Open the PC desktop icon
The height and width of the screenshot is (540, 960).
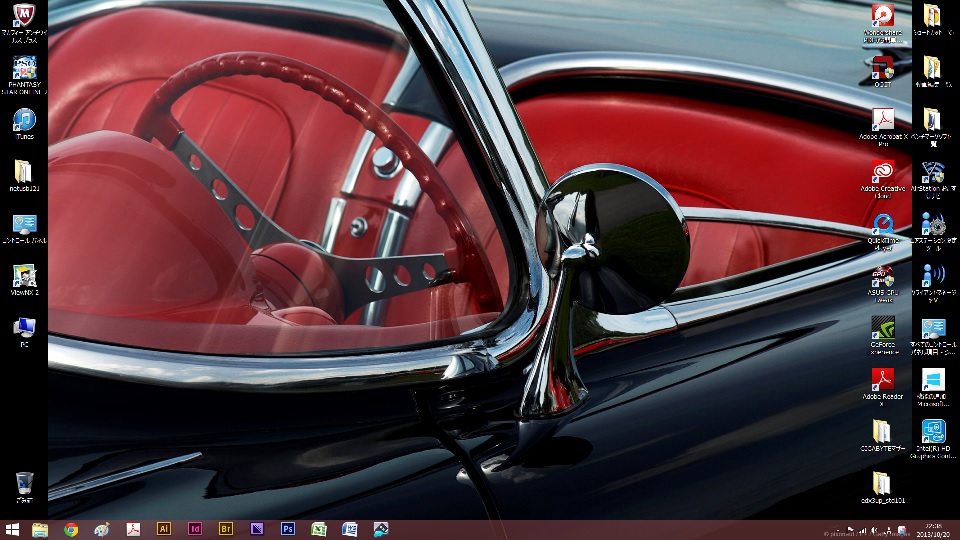click(x=24, y=327)
